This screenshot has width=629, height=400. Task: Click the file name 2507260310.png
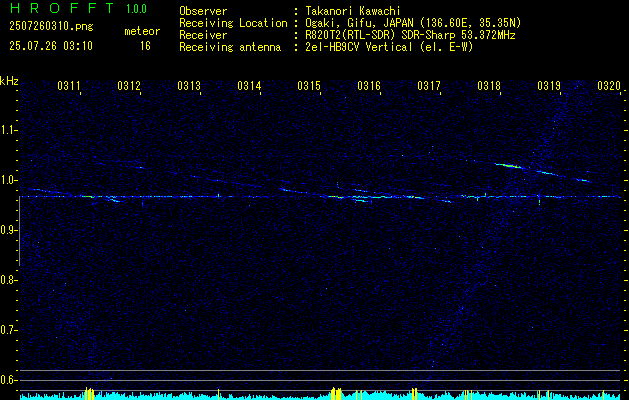click(51, 26)
